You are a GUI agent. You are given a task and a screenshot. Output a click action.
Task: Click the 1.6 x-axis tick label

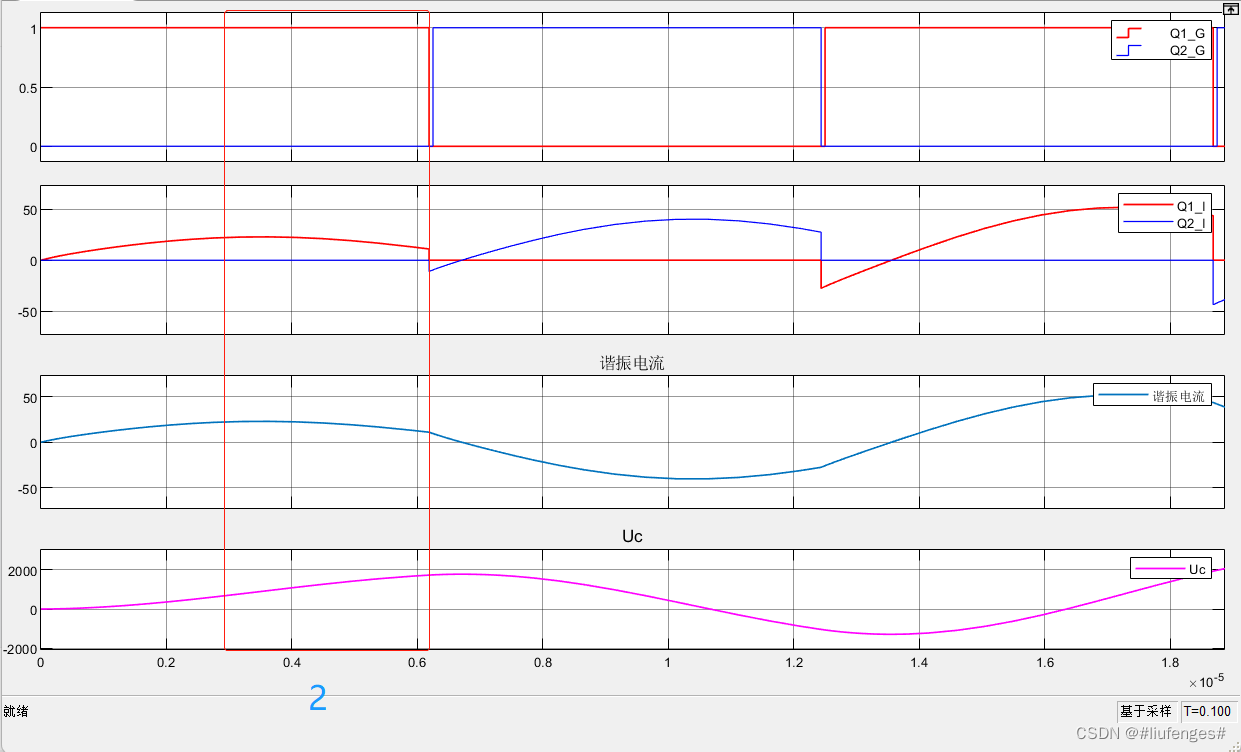(1045, 662)
